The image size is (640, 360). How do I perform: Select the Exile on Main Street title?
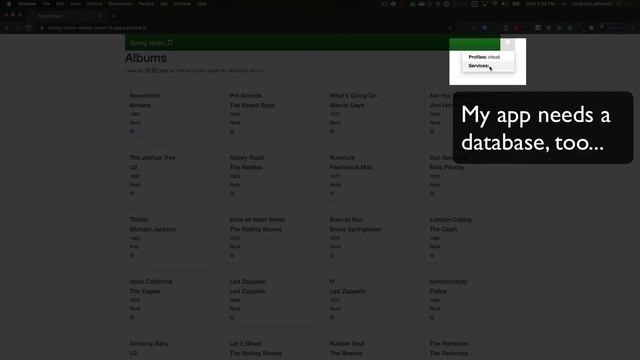click(x=257, y=220)
